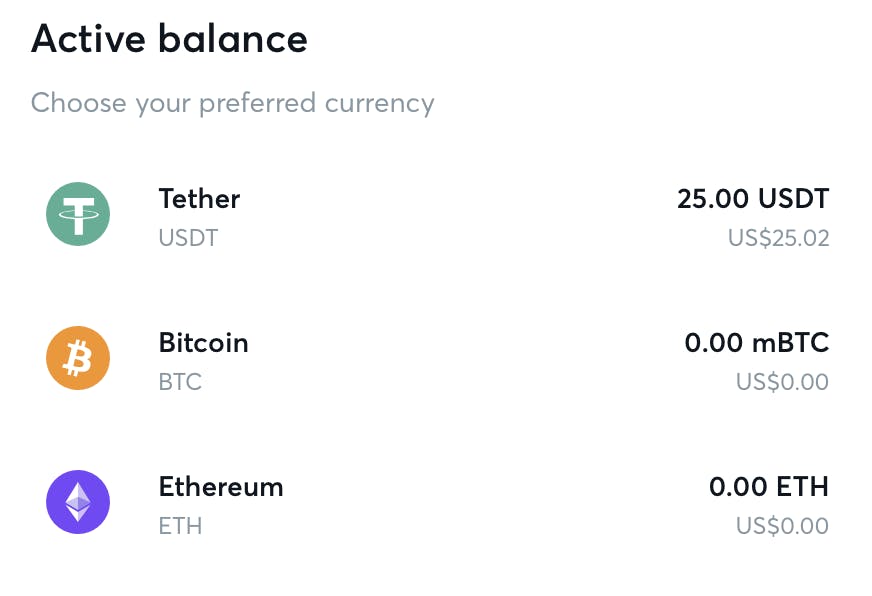Click the 0.00 ETH balance amount

pyautogui.click(x=768, y=486)
